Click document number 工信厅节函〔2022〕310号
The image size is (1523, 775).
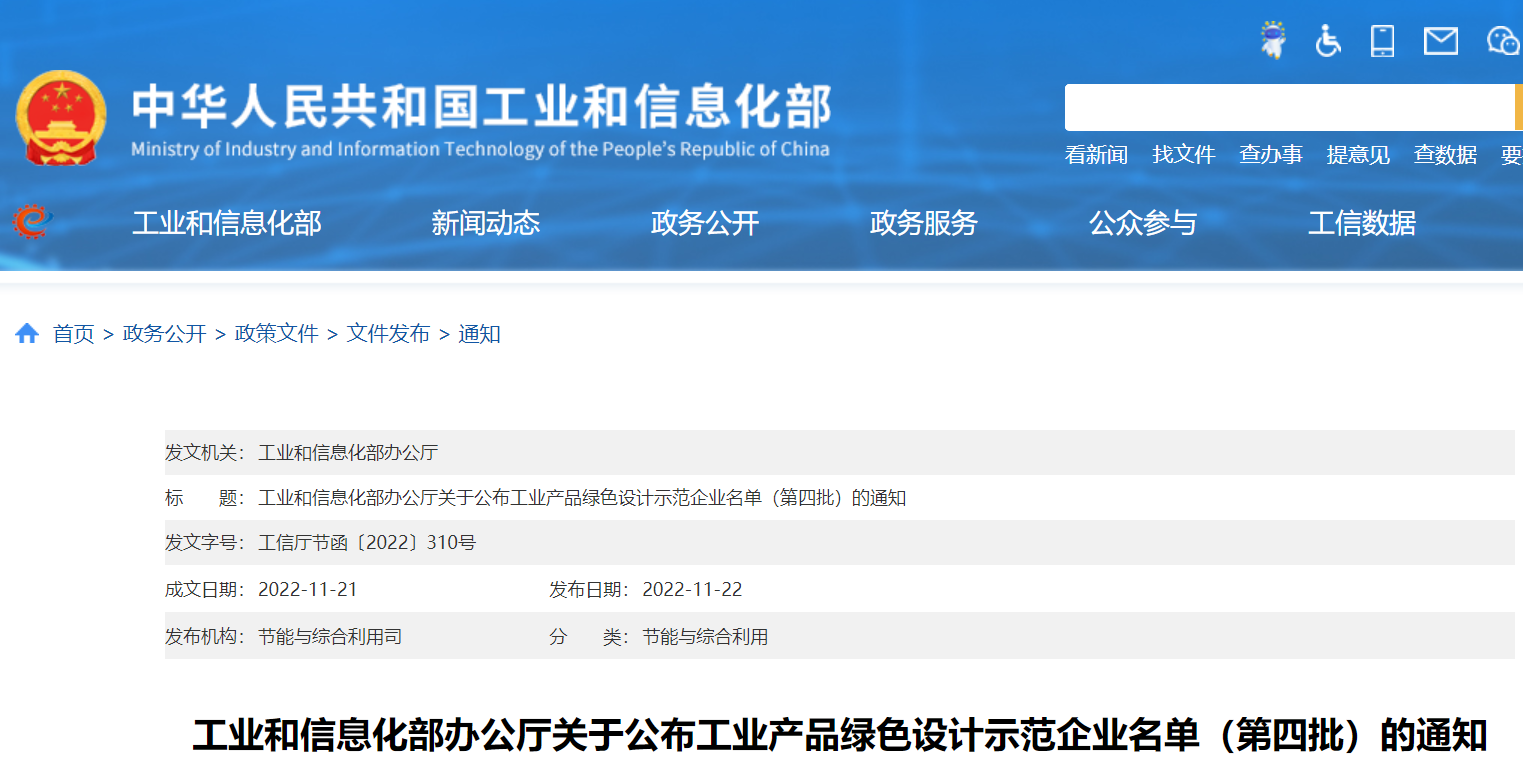coord(367,543)
